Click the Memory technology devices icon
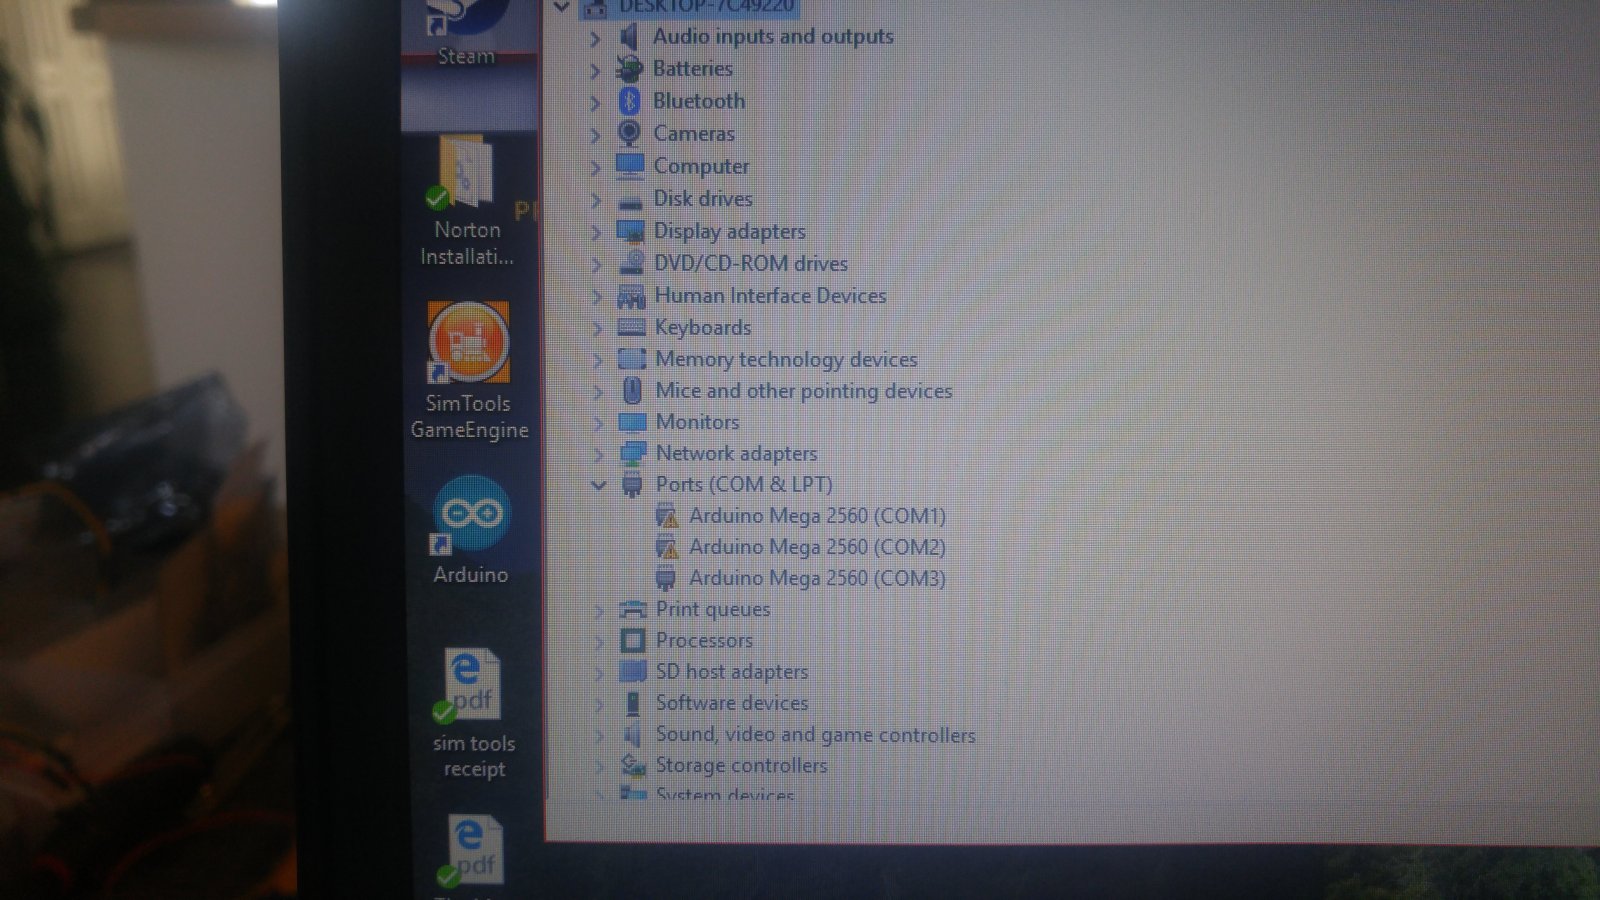The height and width of the screenshot is (900, 1600). [632, 359]
